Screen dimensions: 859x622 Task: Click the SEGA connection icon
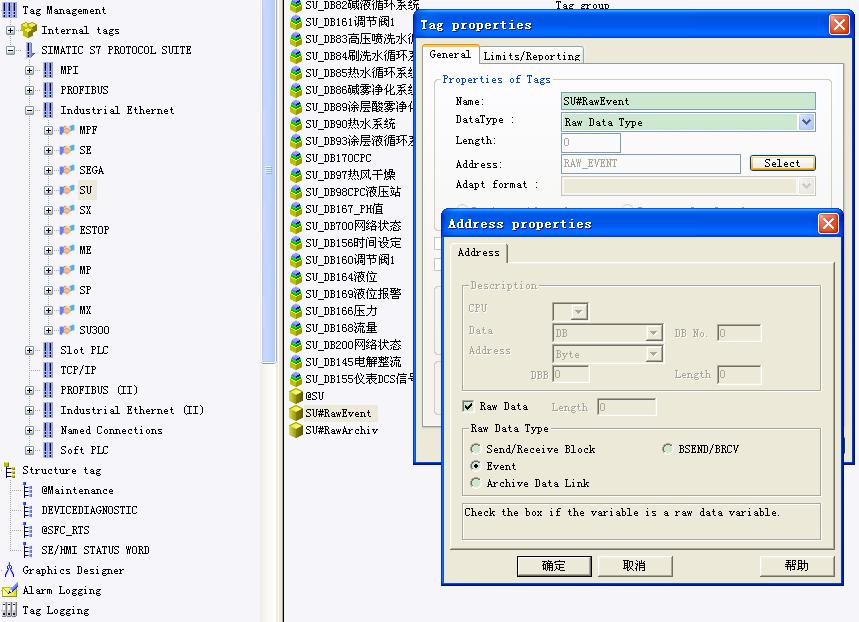click(67, 170)
